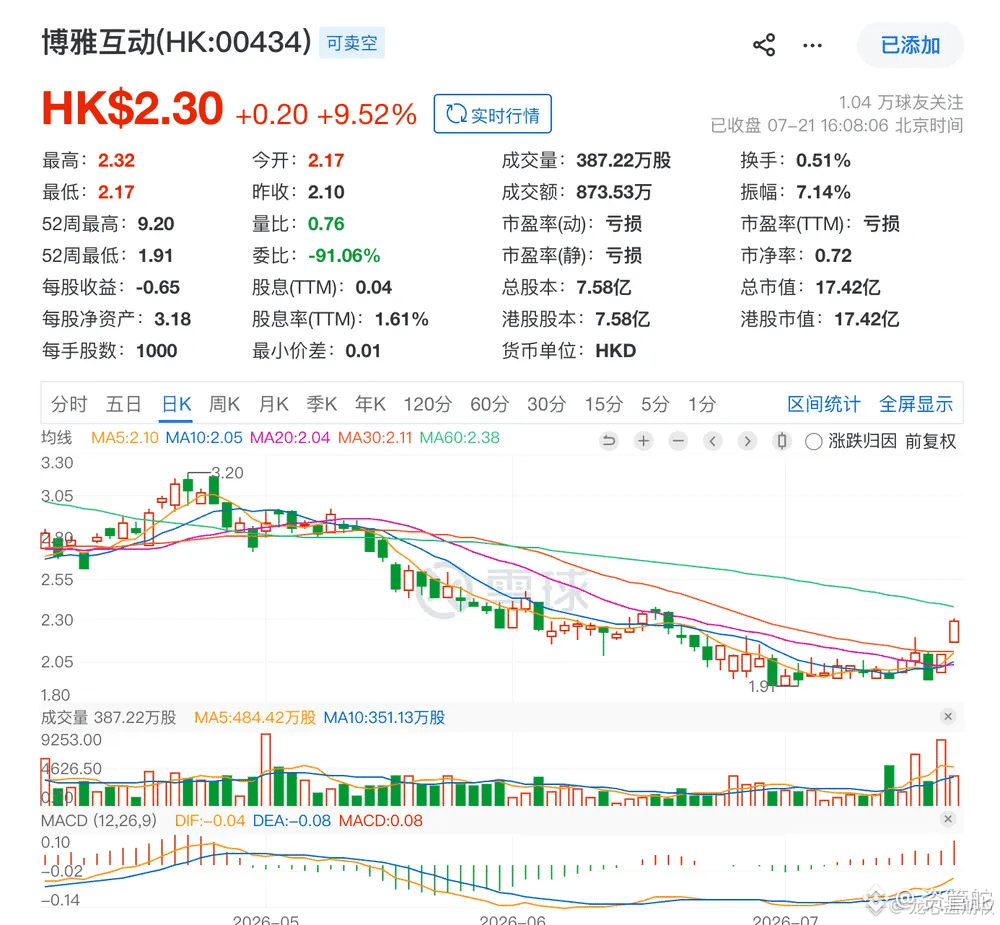Switch to 五日 chart tab

pos(124,404)
